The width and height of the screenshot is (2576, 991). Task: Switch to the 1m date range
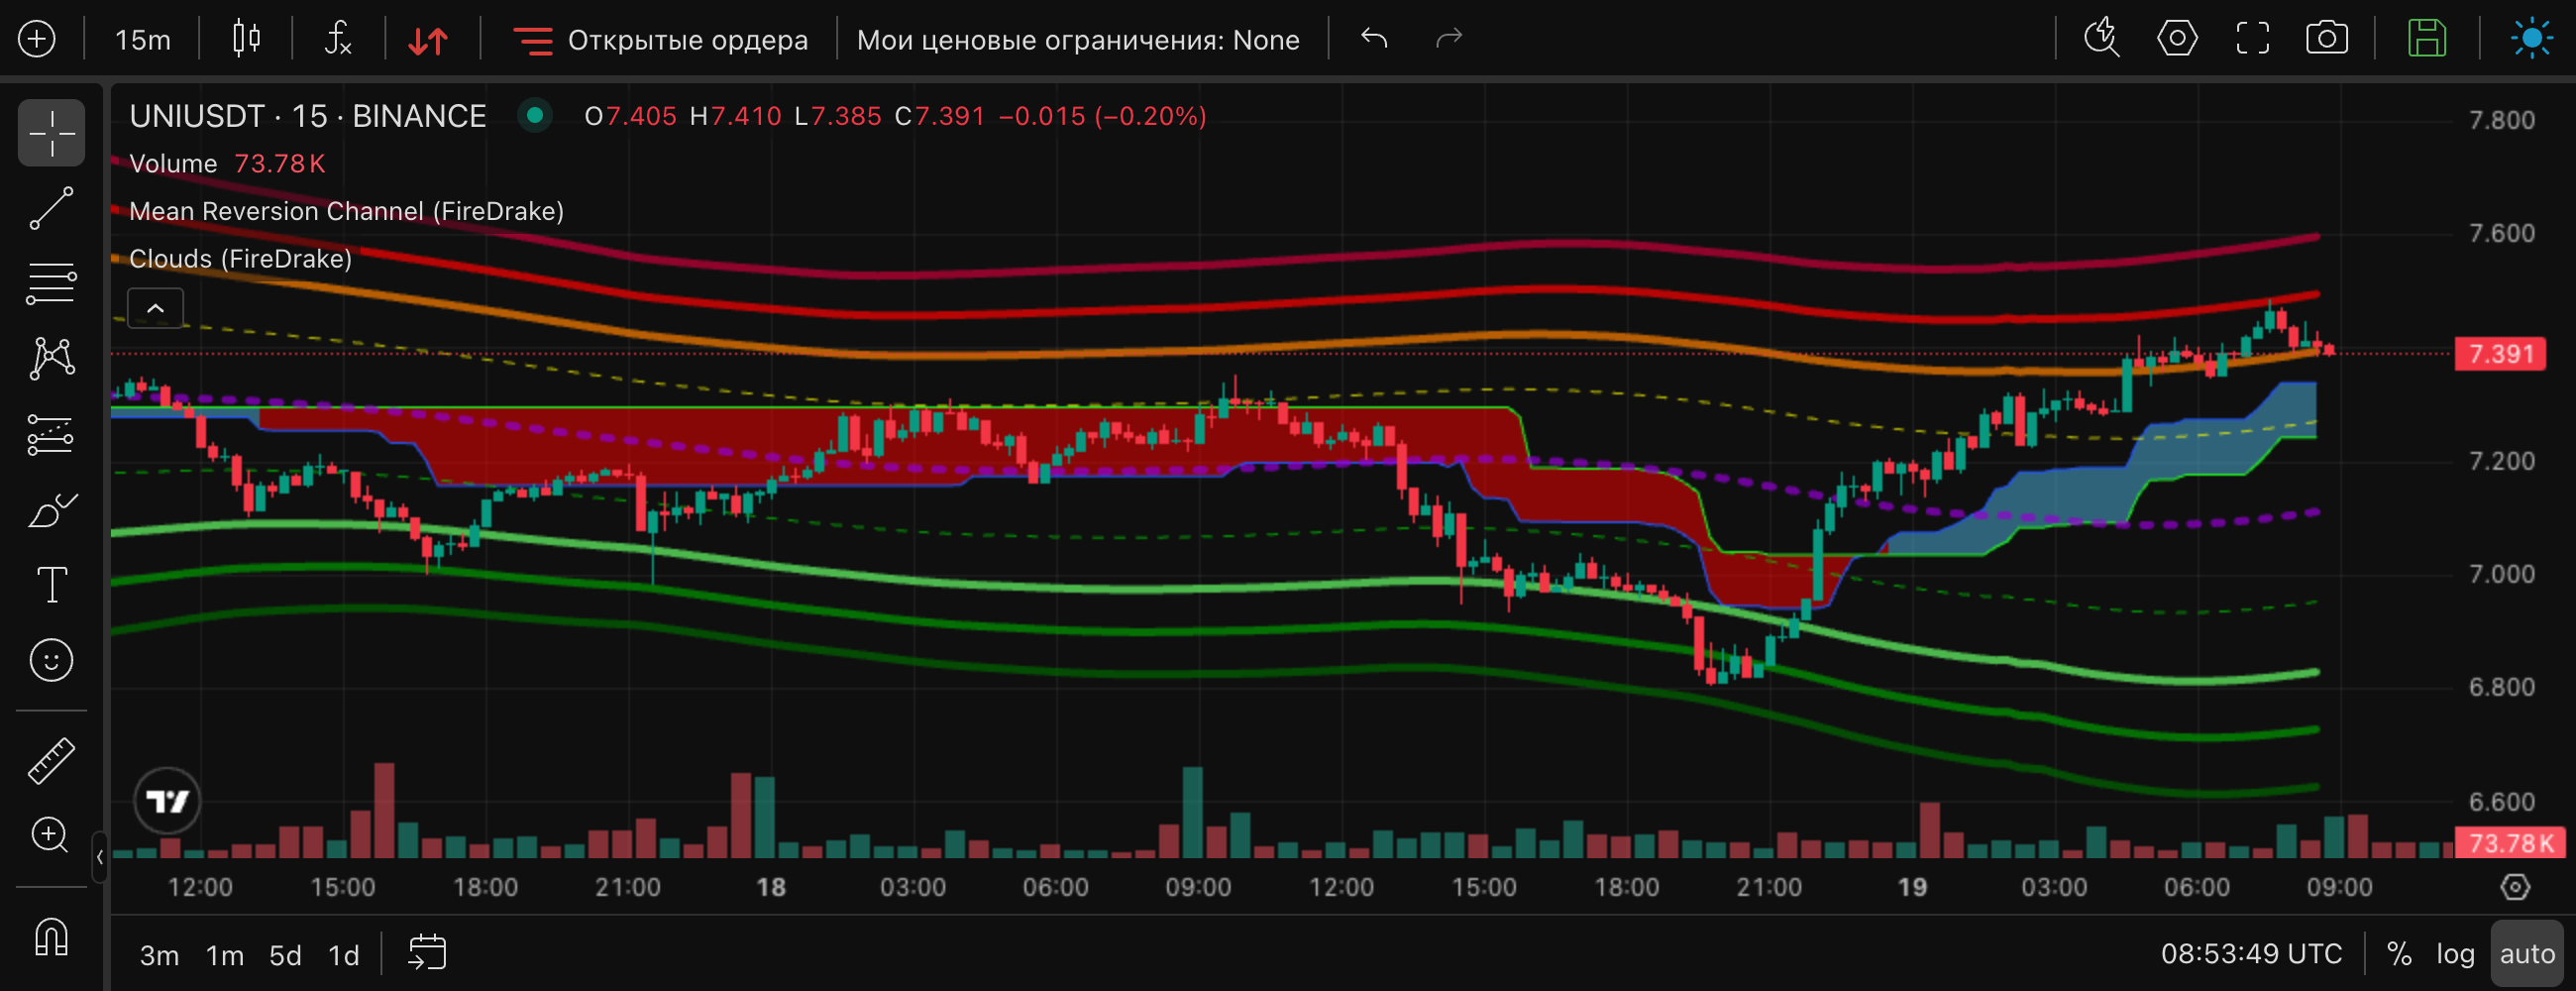[x=225, y=955]
